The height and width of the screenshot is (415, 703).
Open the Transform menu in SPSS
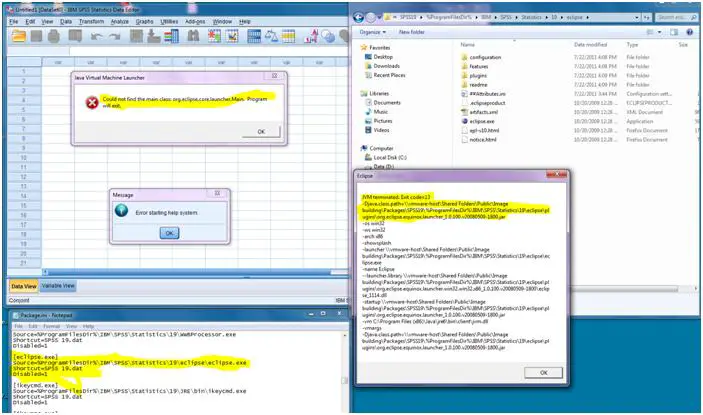tap(91, 22)
